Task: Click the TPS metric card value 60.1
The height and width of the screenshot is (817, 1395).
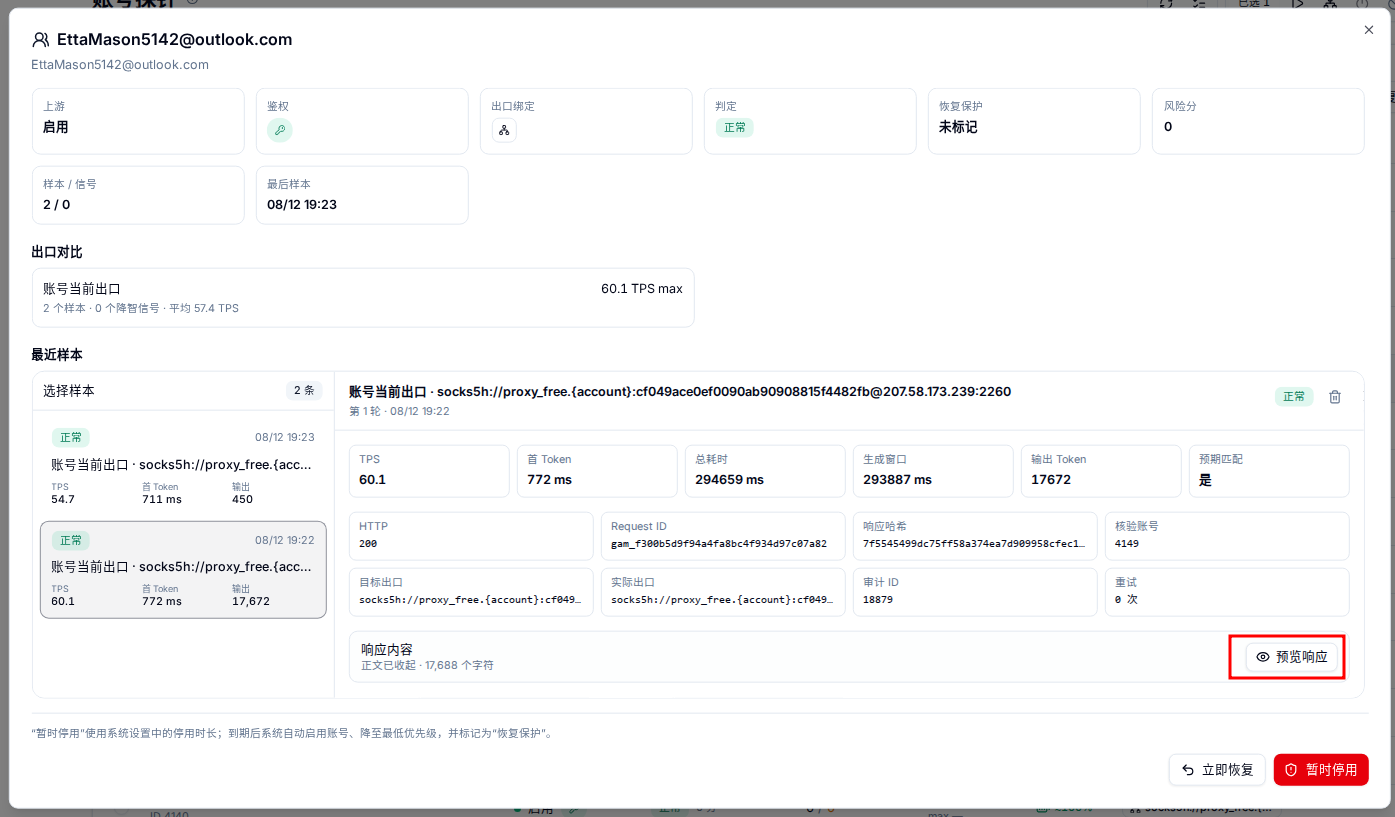Action: point(372,480)
